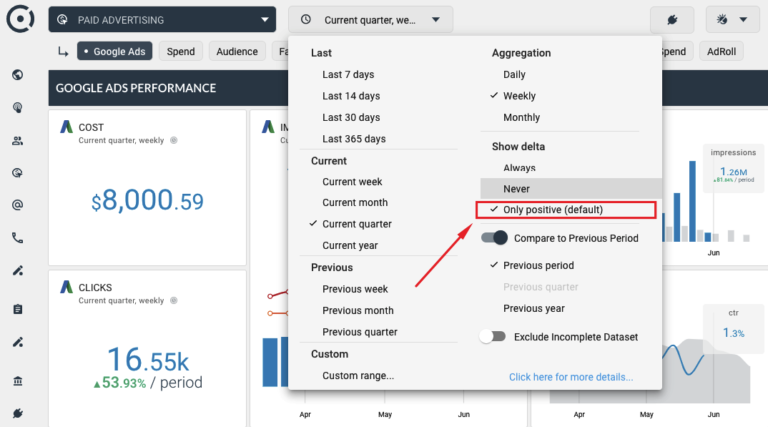The image size is (768, 427).
Task: Switch to Audience tab
Action: pos(237,51)
